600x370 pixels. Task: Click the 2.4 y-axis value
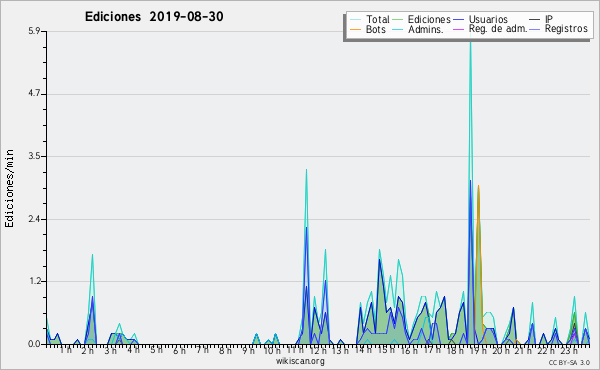pyautogui.click(x=34, y=219)
